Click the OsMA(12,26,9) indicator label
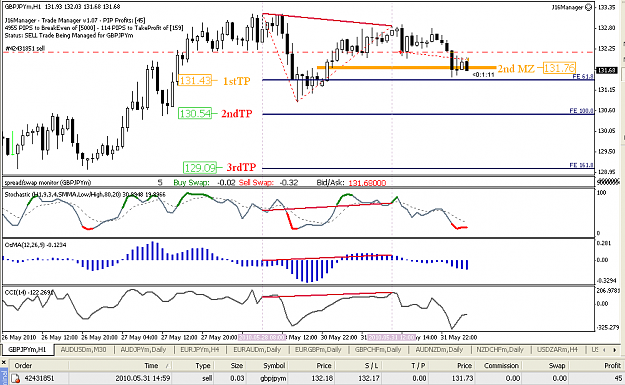The image size is (625, 385). (x=35, y=245)
